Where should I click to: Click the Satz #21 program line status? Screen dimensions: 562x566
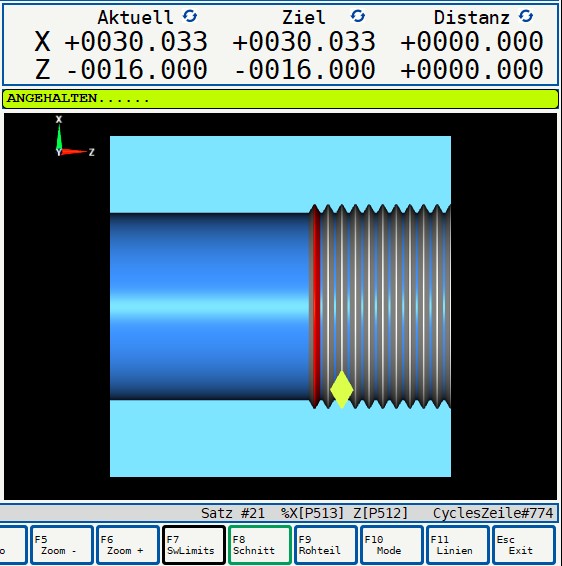(232, 513)
